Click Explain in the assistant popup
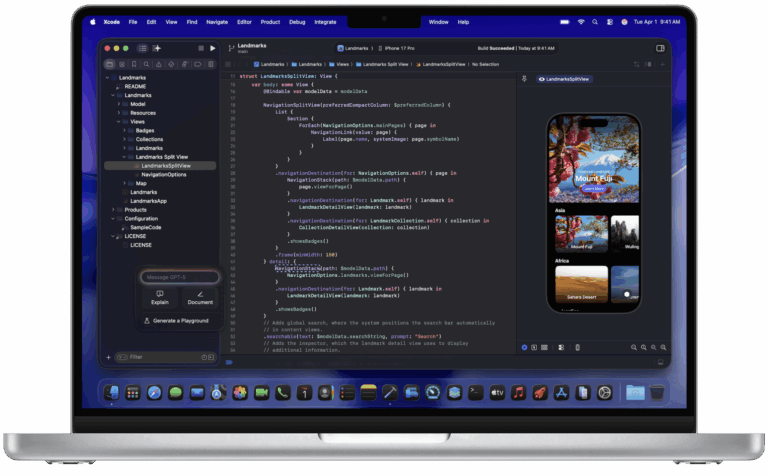 160,297
